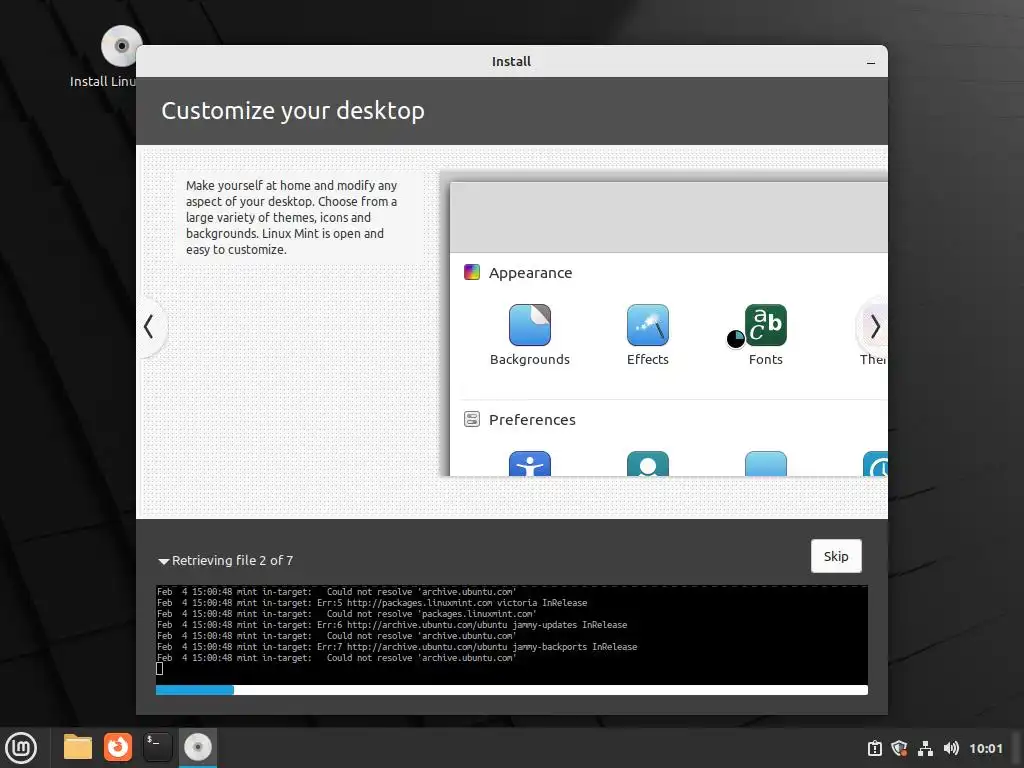Go to the previous slideshow slide
The image size is (1024, 768).
tap(149, 327)
